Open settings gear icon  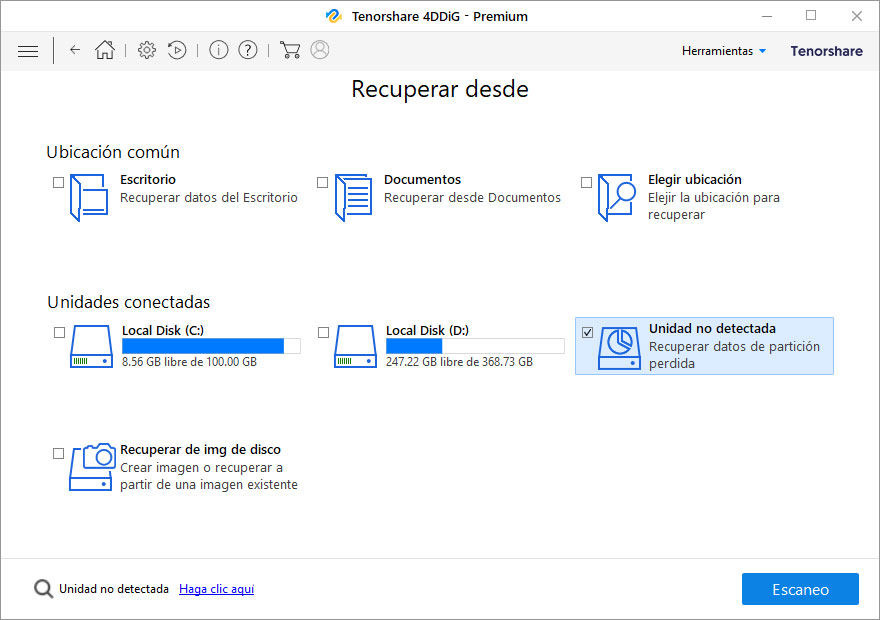[147, 50]
